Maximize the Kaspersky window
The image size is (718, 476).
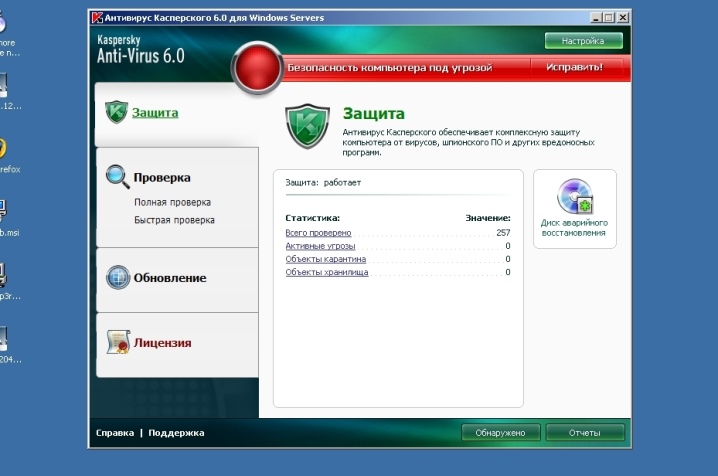(x=609, y=18)
